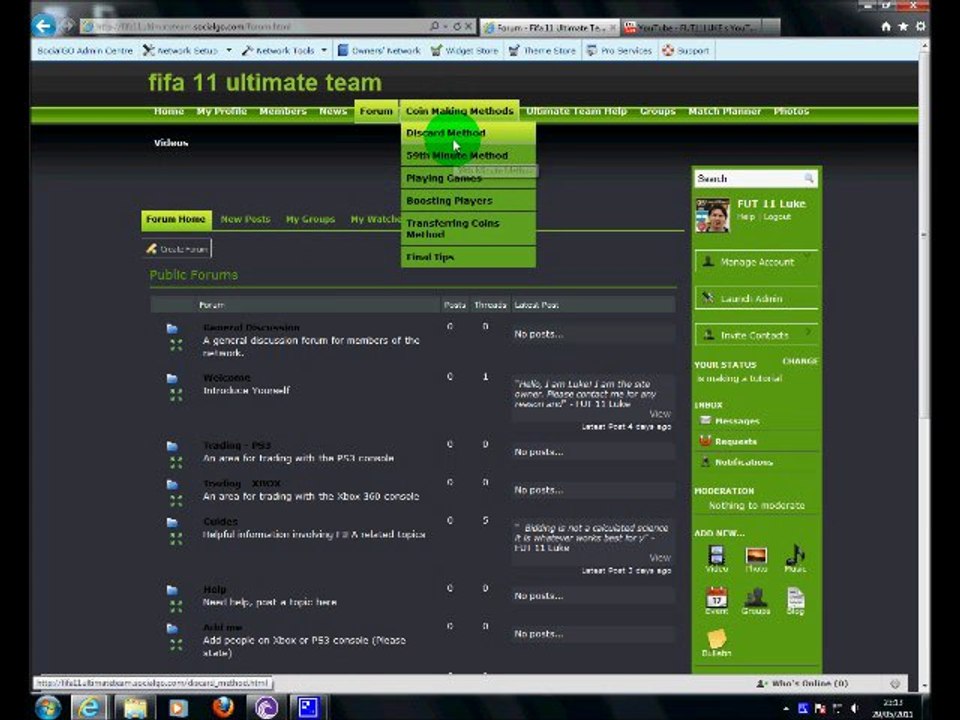Click folder icon beside General Discussion forum
The width and height of the screenshot is (960, 720).
[172, 329]
